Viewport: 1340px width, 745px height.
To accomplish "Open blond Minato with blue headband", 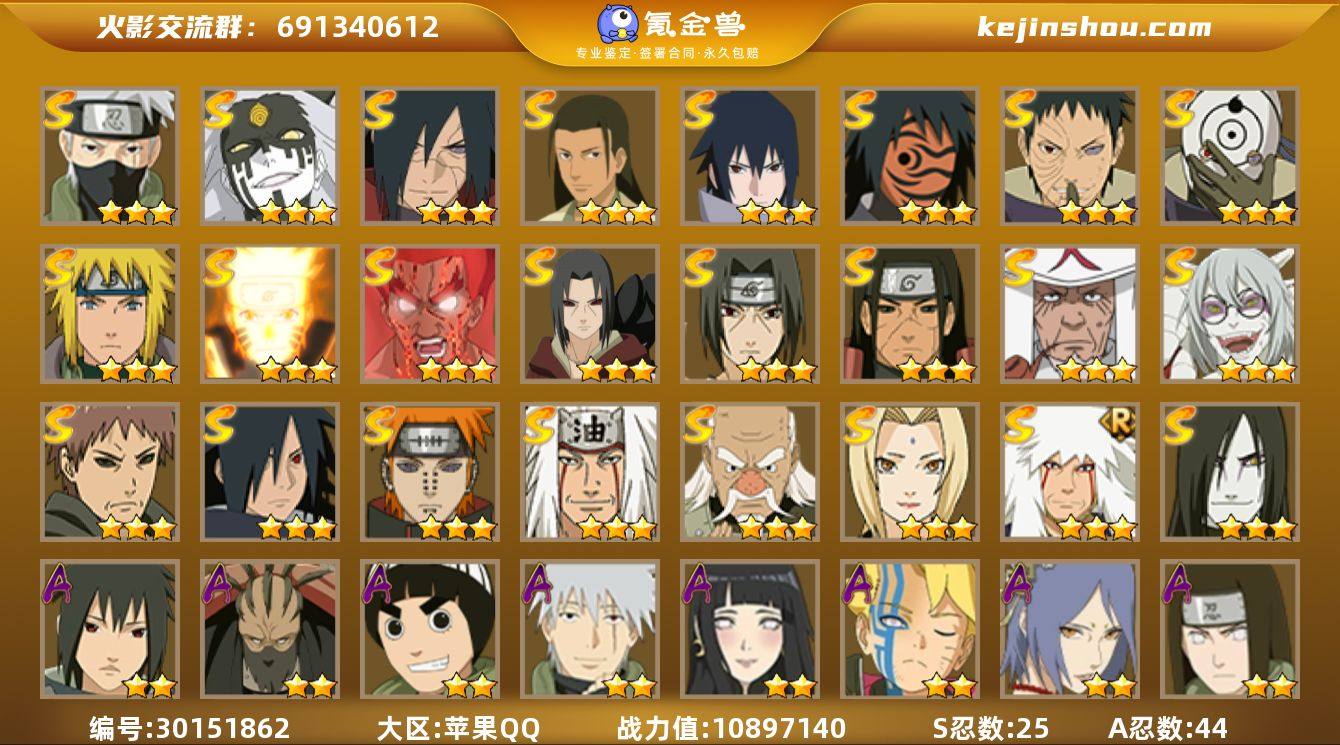I will click(x=110, y=314).
